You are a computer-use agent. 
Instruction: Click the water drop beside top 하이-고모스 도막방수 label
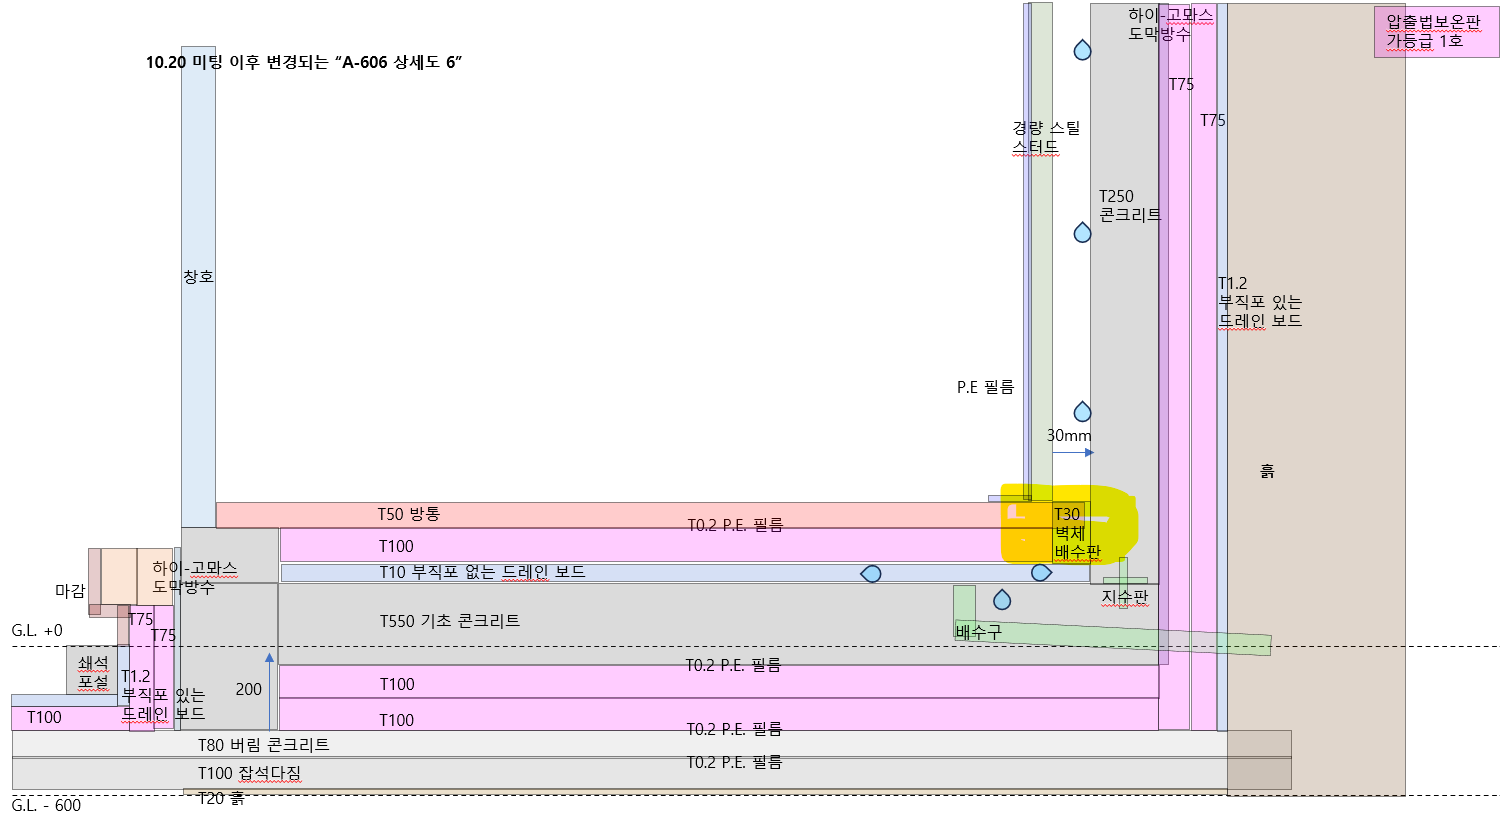[1082, 50]
